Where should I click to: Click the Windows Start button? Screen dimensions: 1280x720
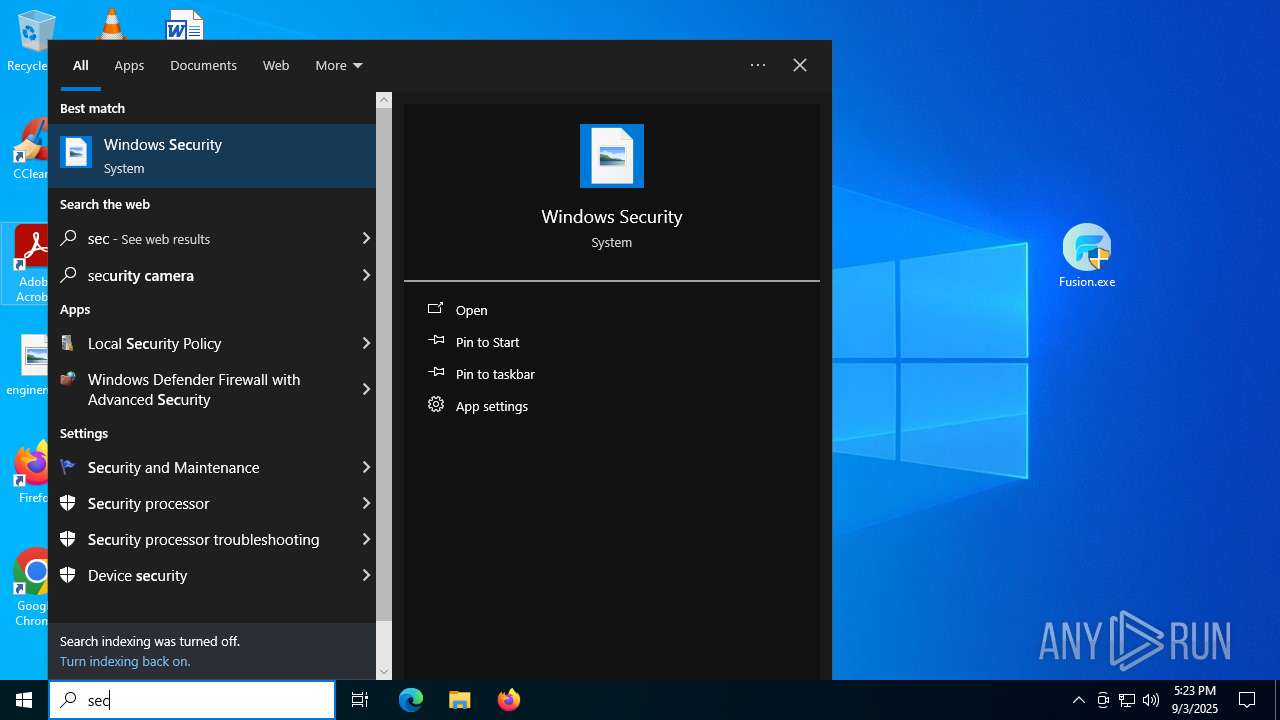24,700
